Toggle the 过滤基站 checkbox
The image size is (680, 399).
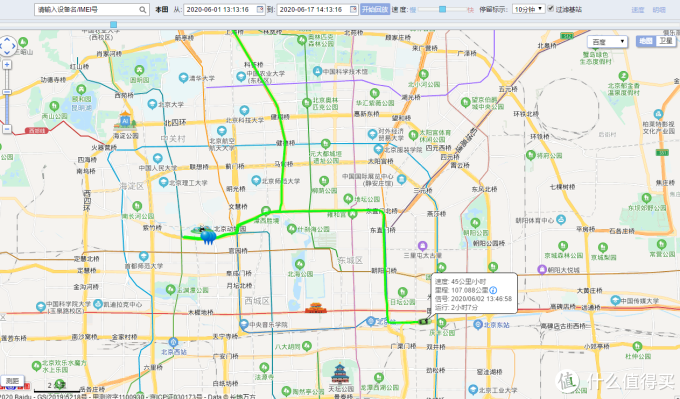[551, 9]
